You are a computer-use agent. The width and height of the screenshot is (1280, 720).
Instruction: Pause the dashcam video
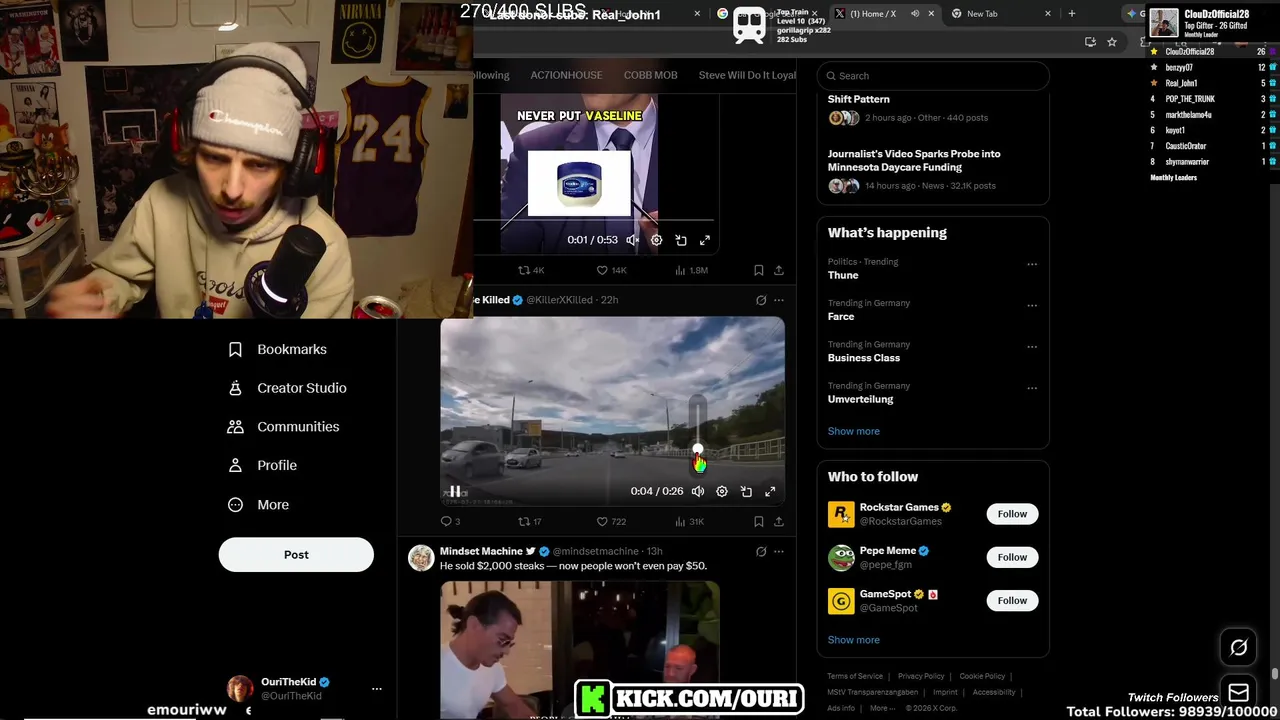click(455, 491)
